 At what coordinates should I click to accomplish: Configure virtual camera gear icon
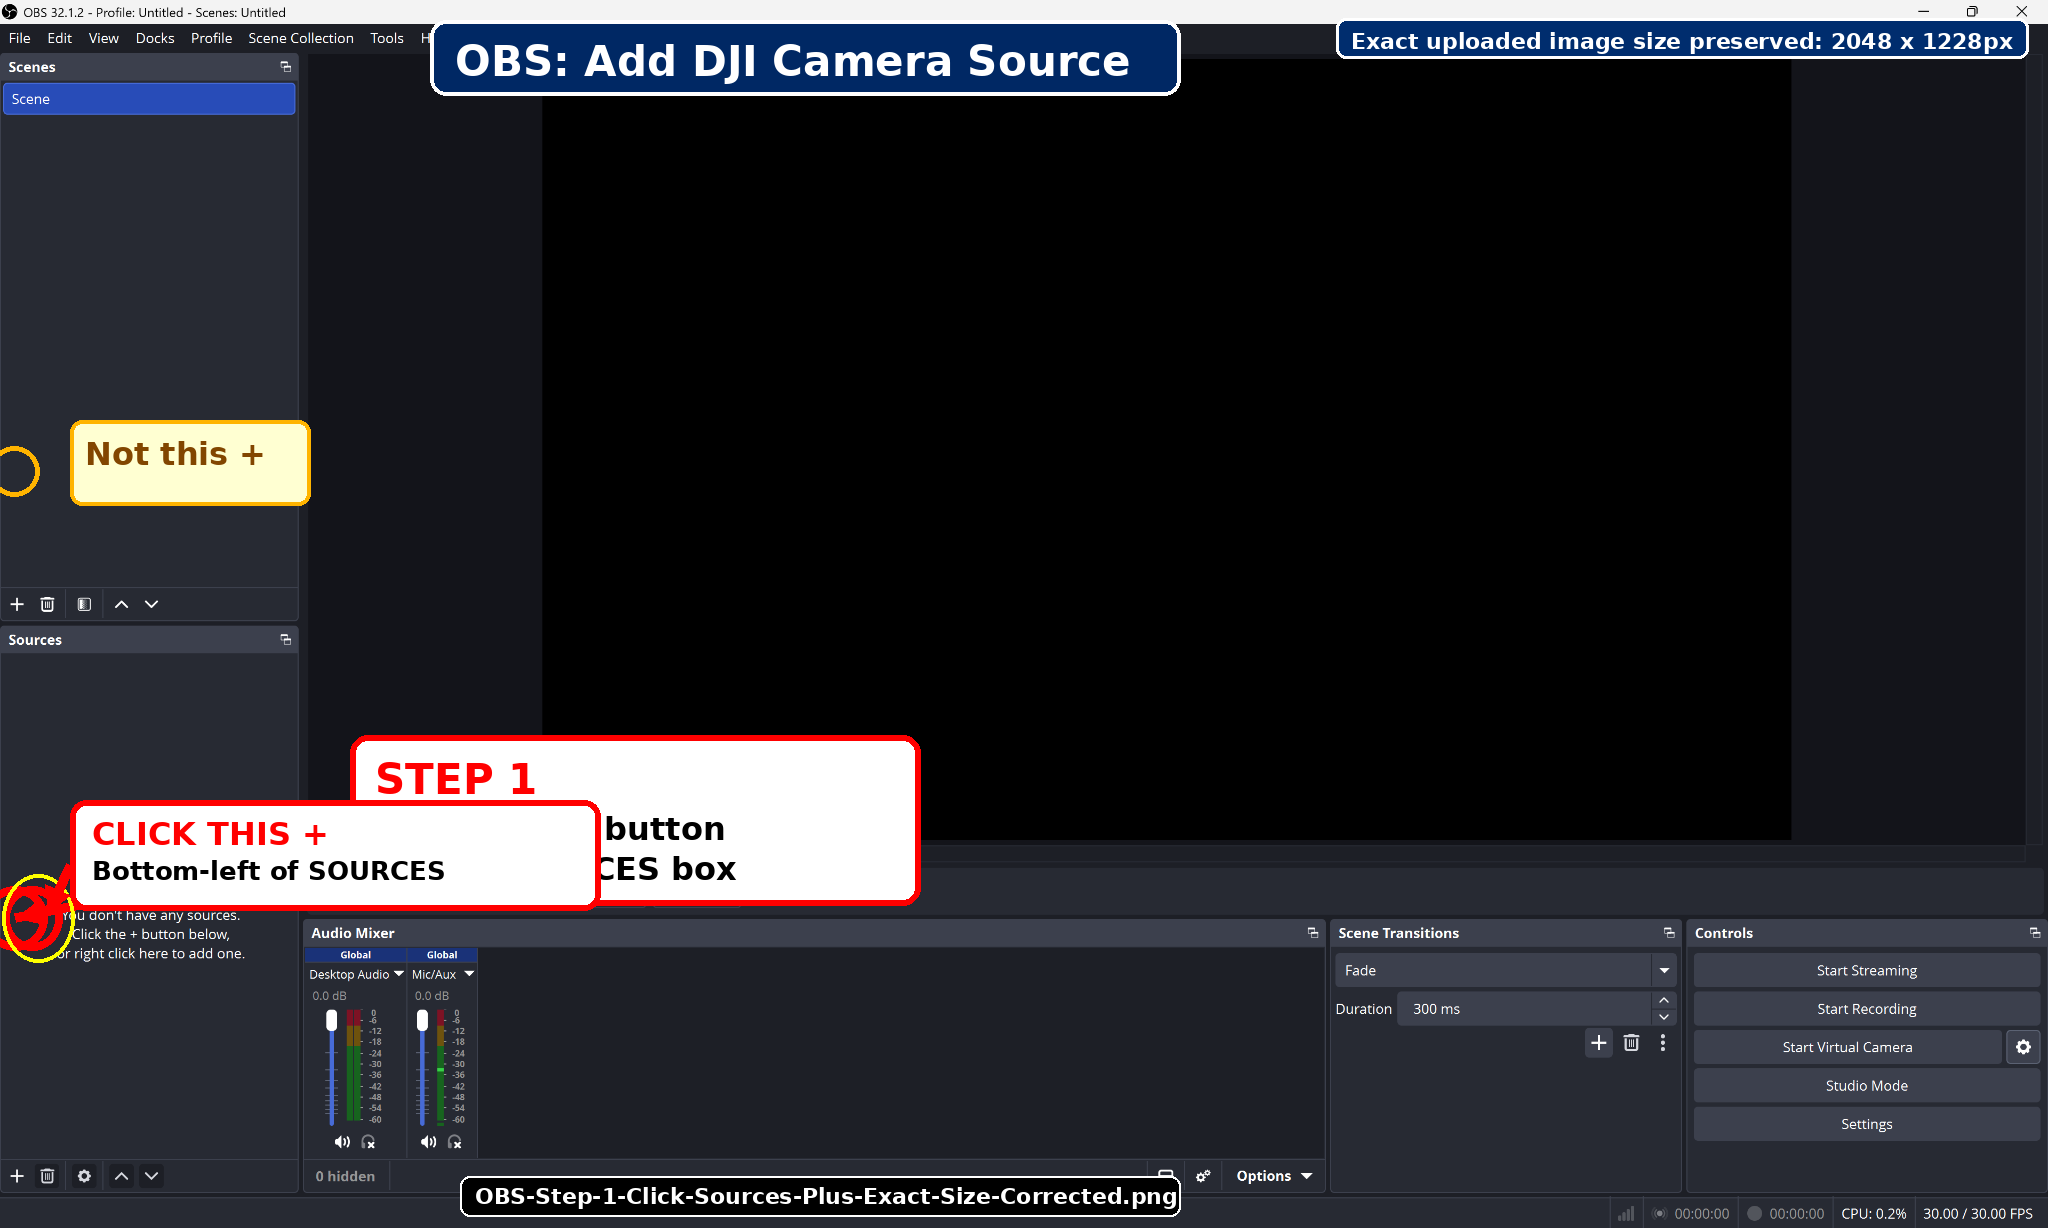(2023, 1047)
